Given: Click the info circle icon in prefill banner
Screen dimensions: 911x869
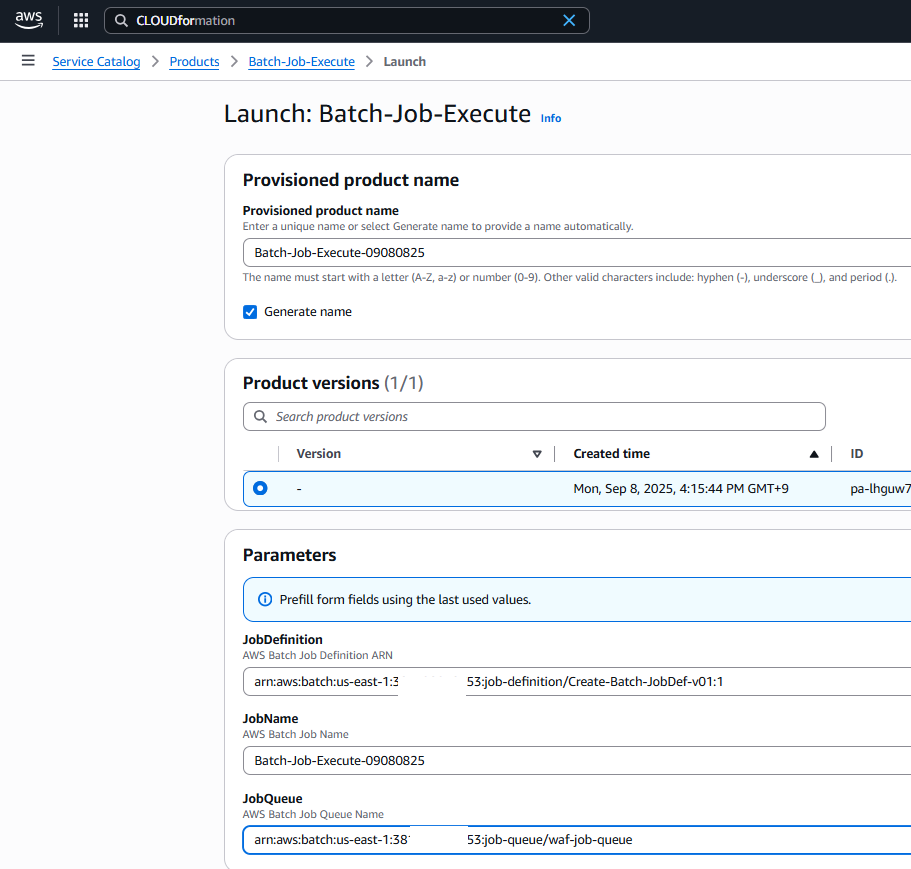Looking at the screenshot, I should pos(265,600).
